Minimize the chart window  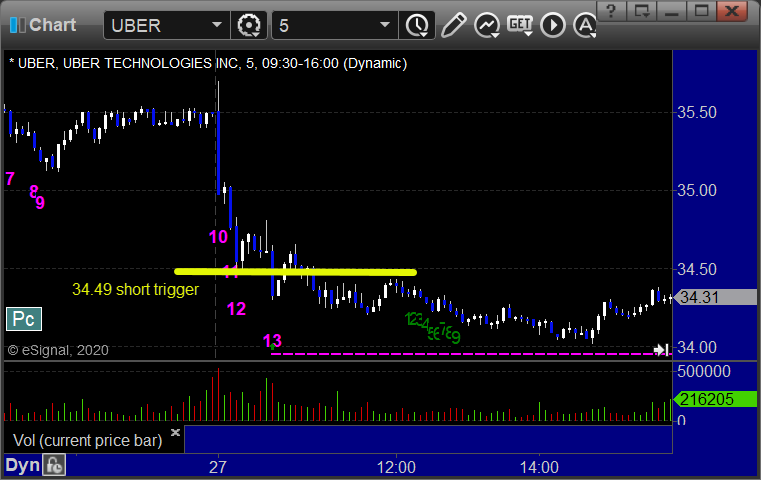coord(672,11)
